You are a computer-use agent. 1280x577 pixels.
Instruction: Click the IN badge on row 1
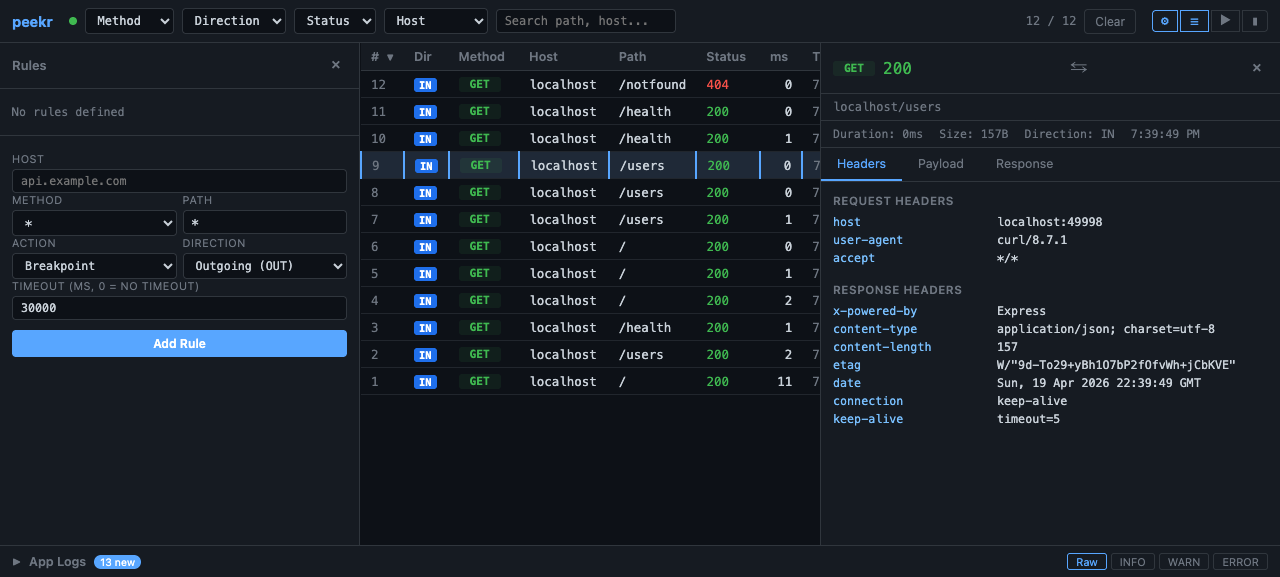425,382
